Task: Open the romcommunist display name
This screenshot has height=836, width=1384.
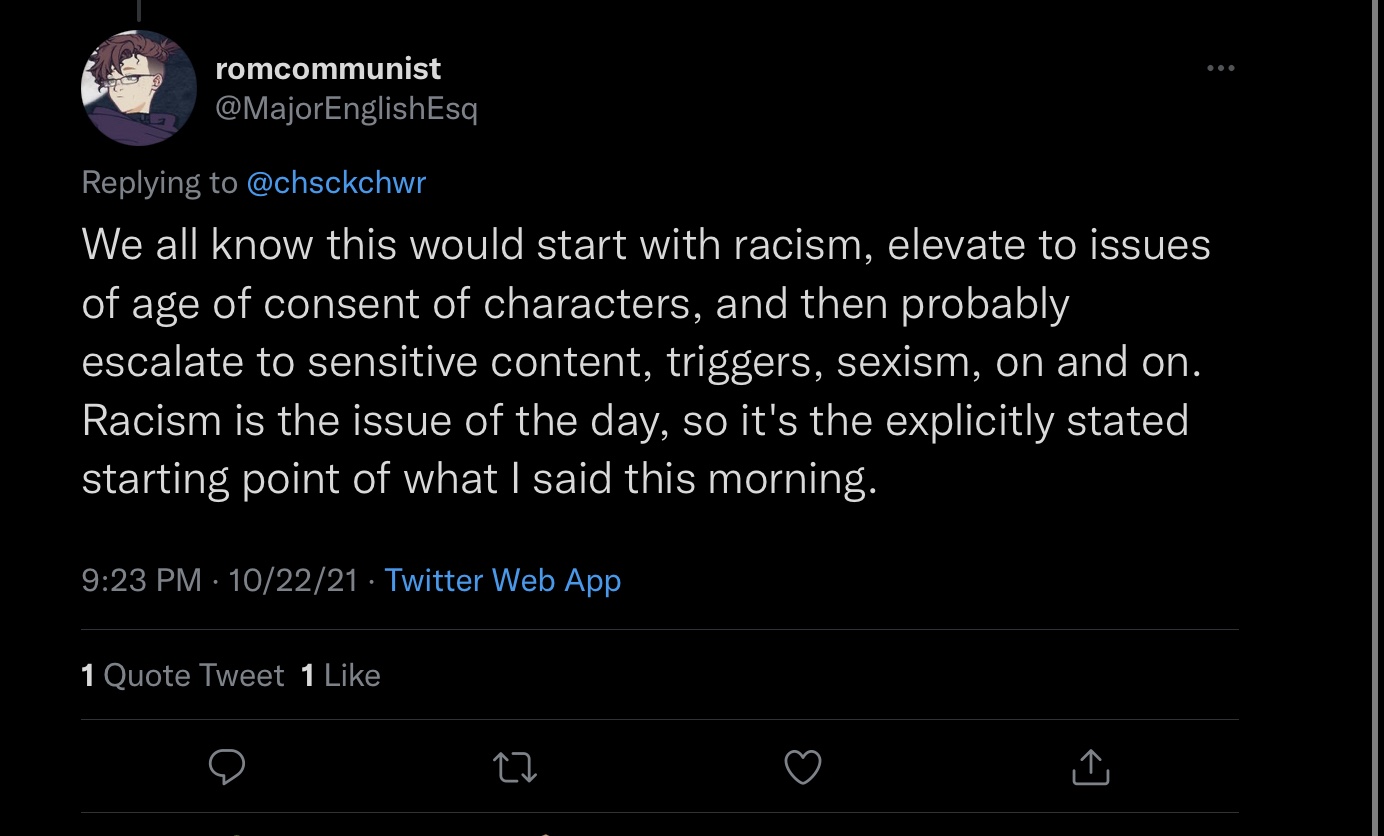Action: (x=328, y=68)
